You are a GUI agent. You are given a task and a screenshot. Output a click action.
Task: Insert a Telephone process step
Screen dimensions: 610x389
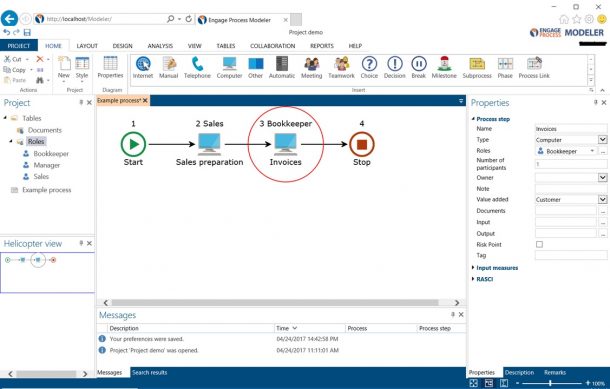click(197, 68)
